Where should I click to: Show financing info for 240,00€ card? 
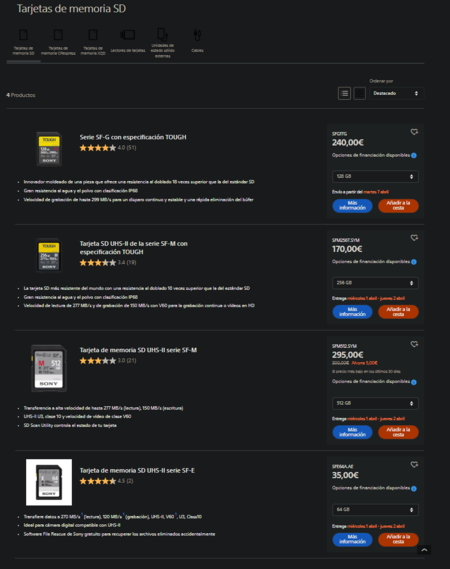tap(414, 156)
